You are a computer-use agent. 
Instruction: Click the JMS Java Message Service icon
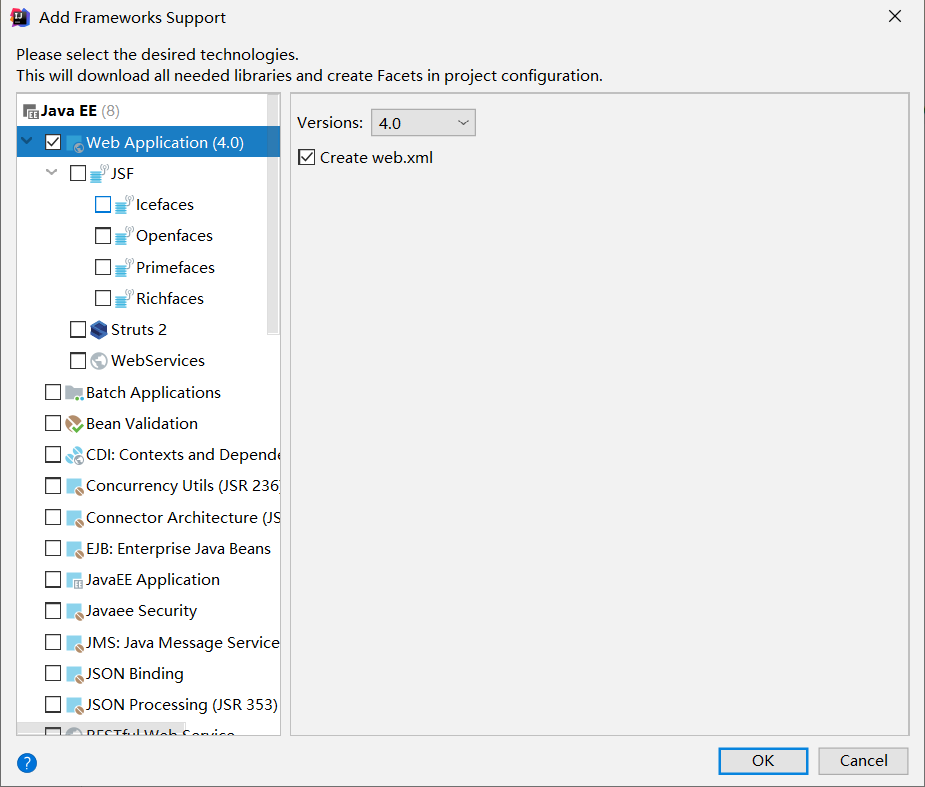(74, 643)
